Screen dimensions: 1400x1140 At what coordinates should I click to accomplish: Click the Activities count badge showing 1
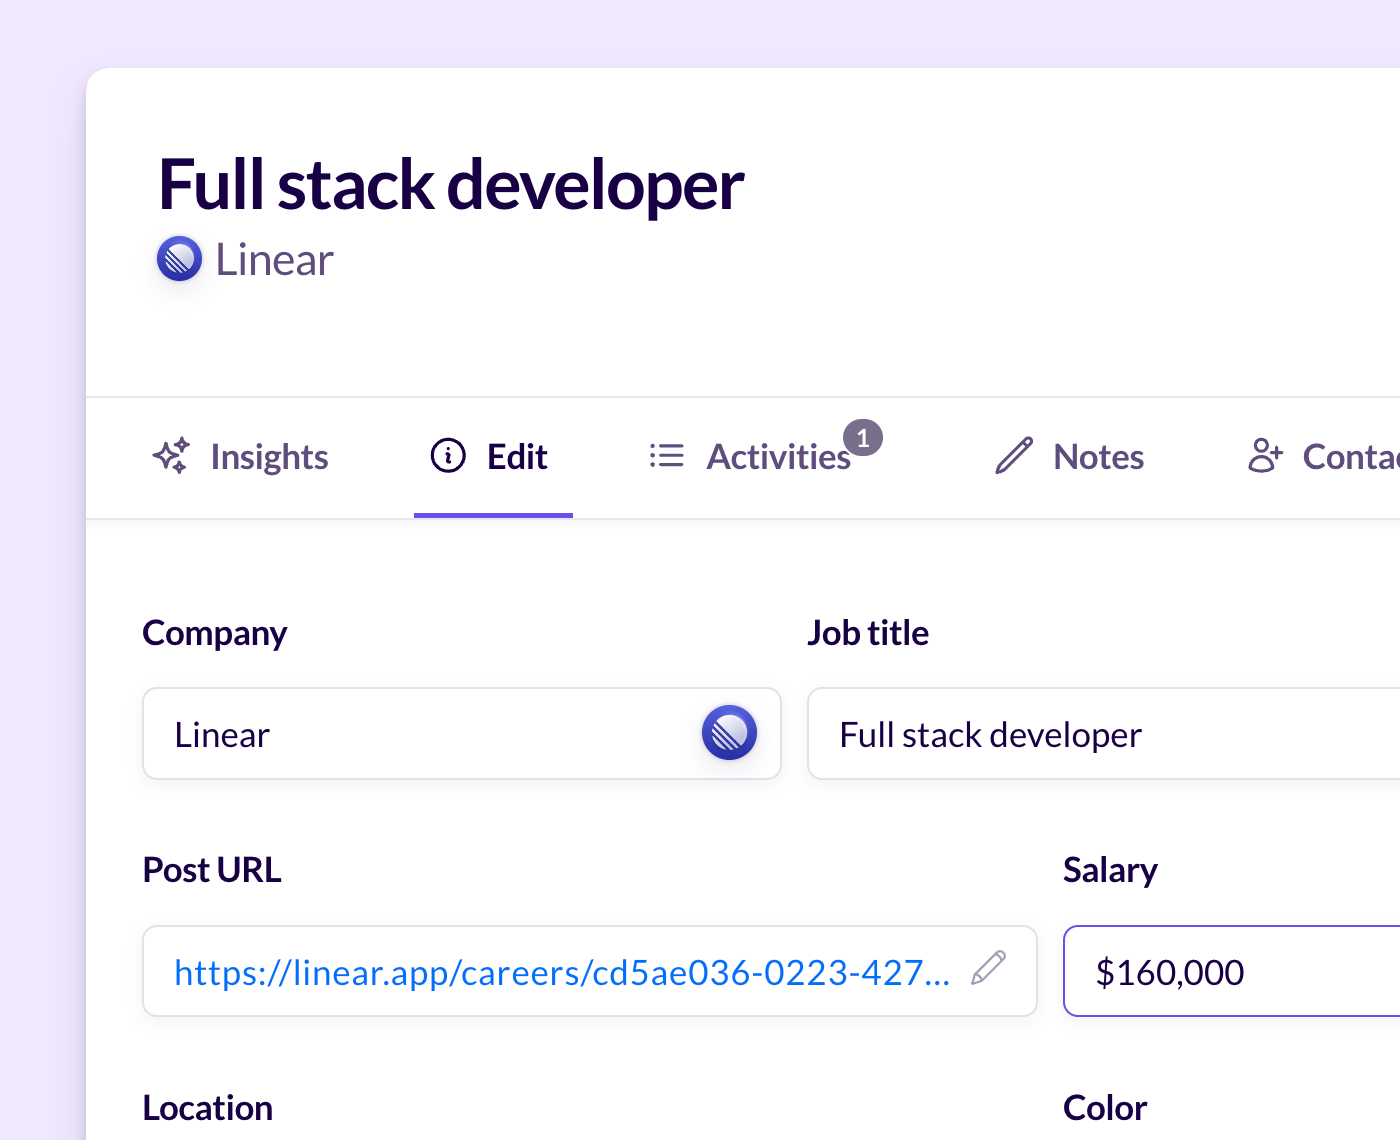[x=863, y=438]
